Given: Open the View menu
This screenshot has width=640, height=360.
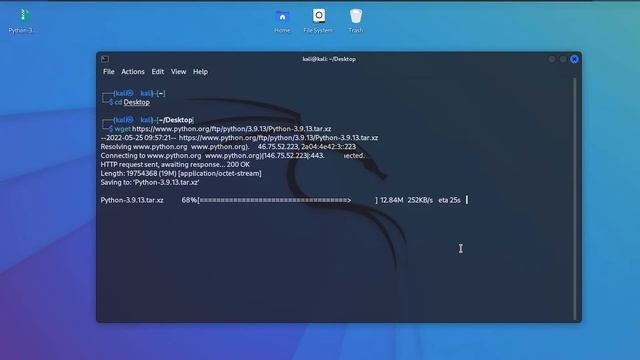Looking at the screenshot, I should [178, 72].
